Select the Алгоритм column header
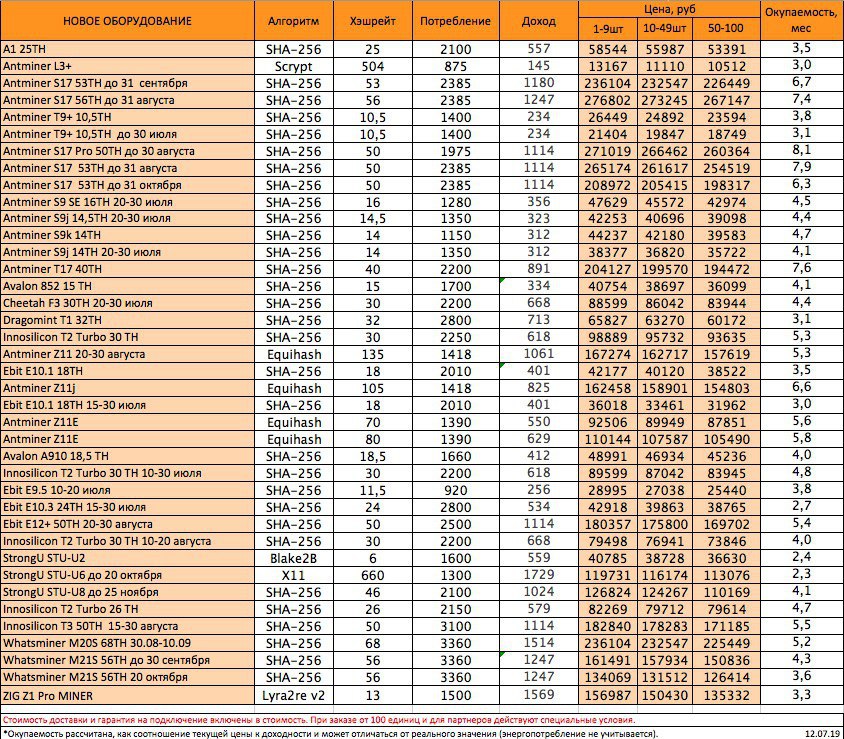This screenshot has width=844, height=739. [x=293, y=21]
